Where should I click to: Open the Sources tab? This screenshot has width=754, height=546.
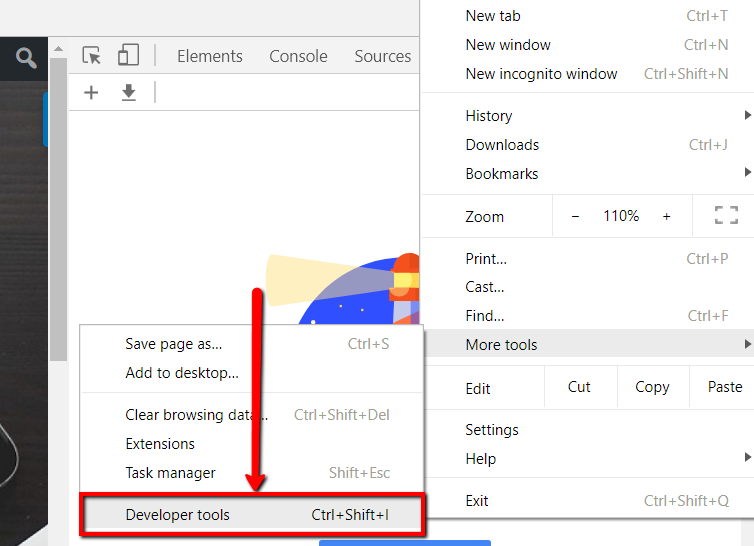click(382, 56)
